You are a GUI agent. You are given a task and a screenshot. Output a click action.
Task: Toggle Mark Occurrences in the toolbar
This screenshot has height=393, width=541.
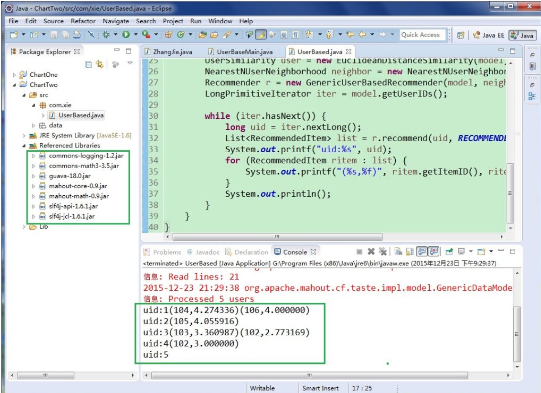point(261,35)
